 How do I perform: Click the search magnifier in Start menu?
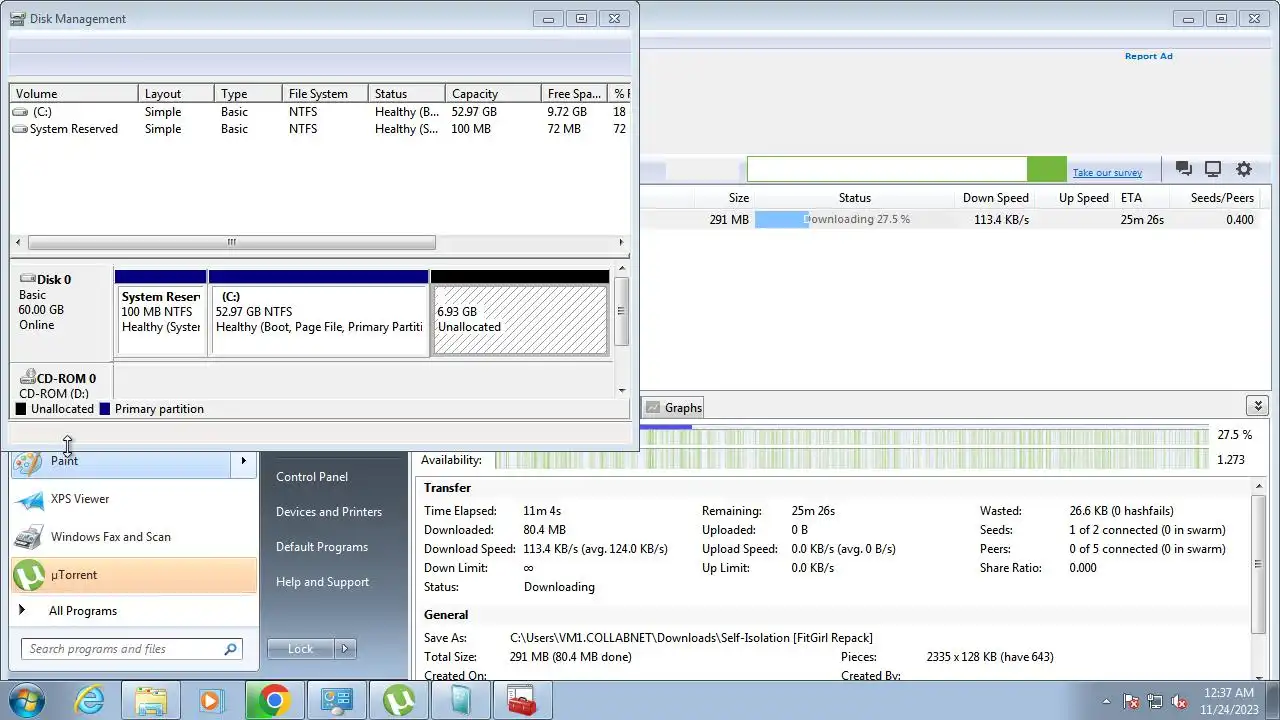click(231, 649)
